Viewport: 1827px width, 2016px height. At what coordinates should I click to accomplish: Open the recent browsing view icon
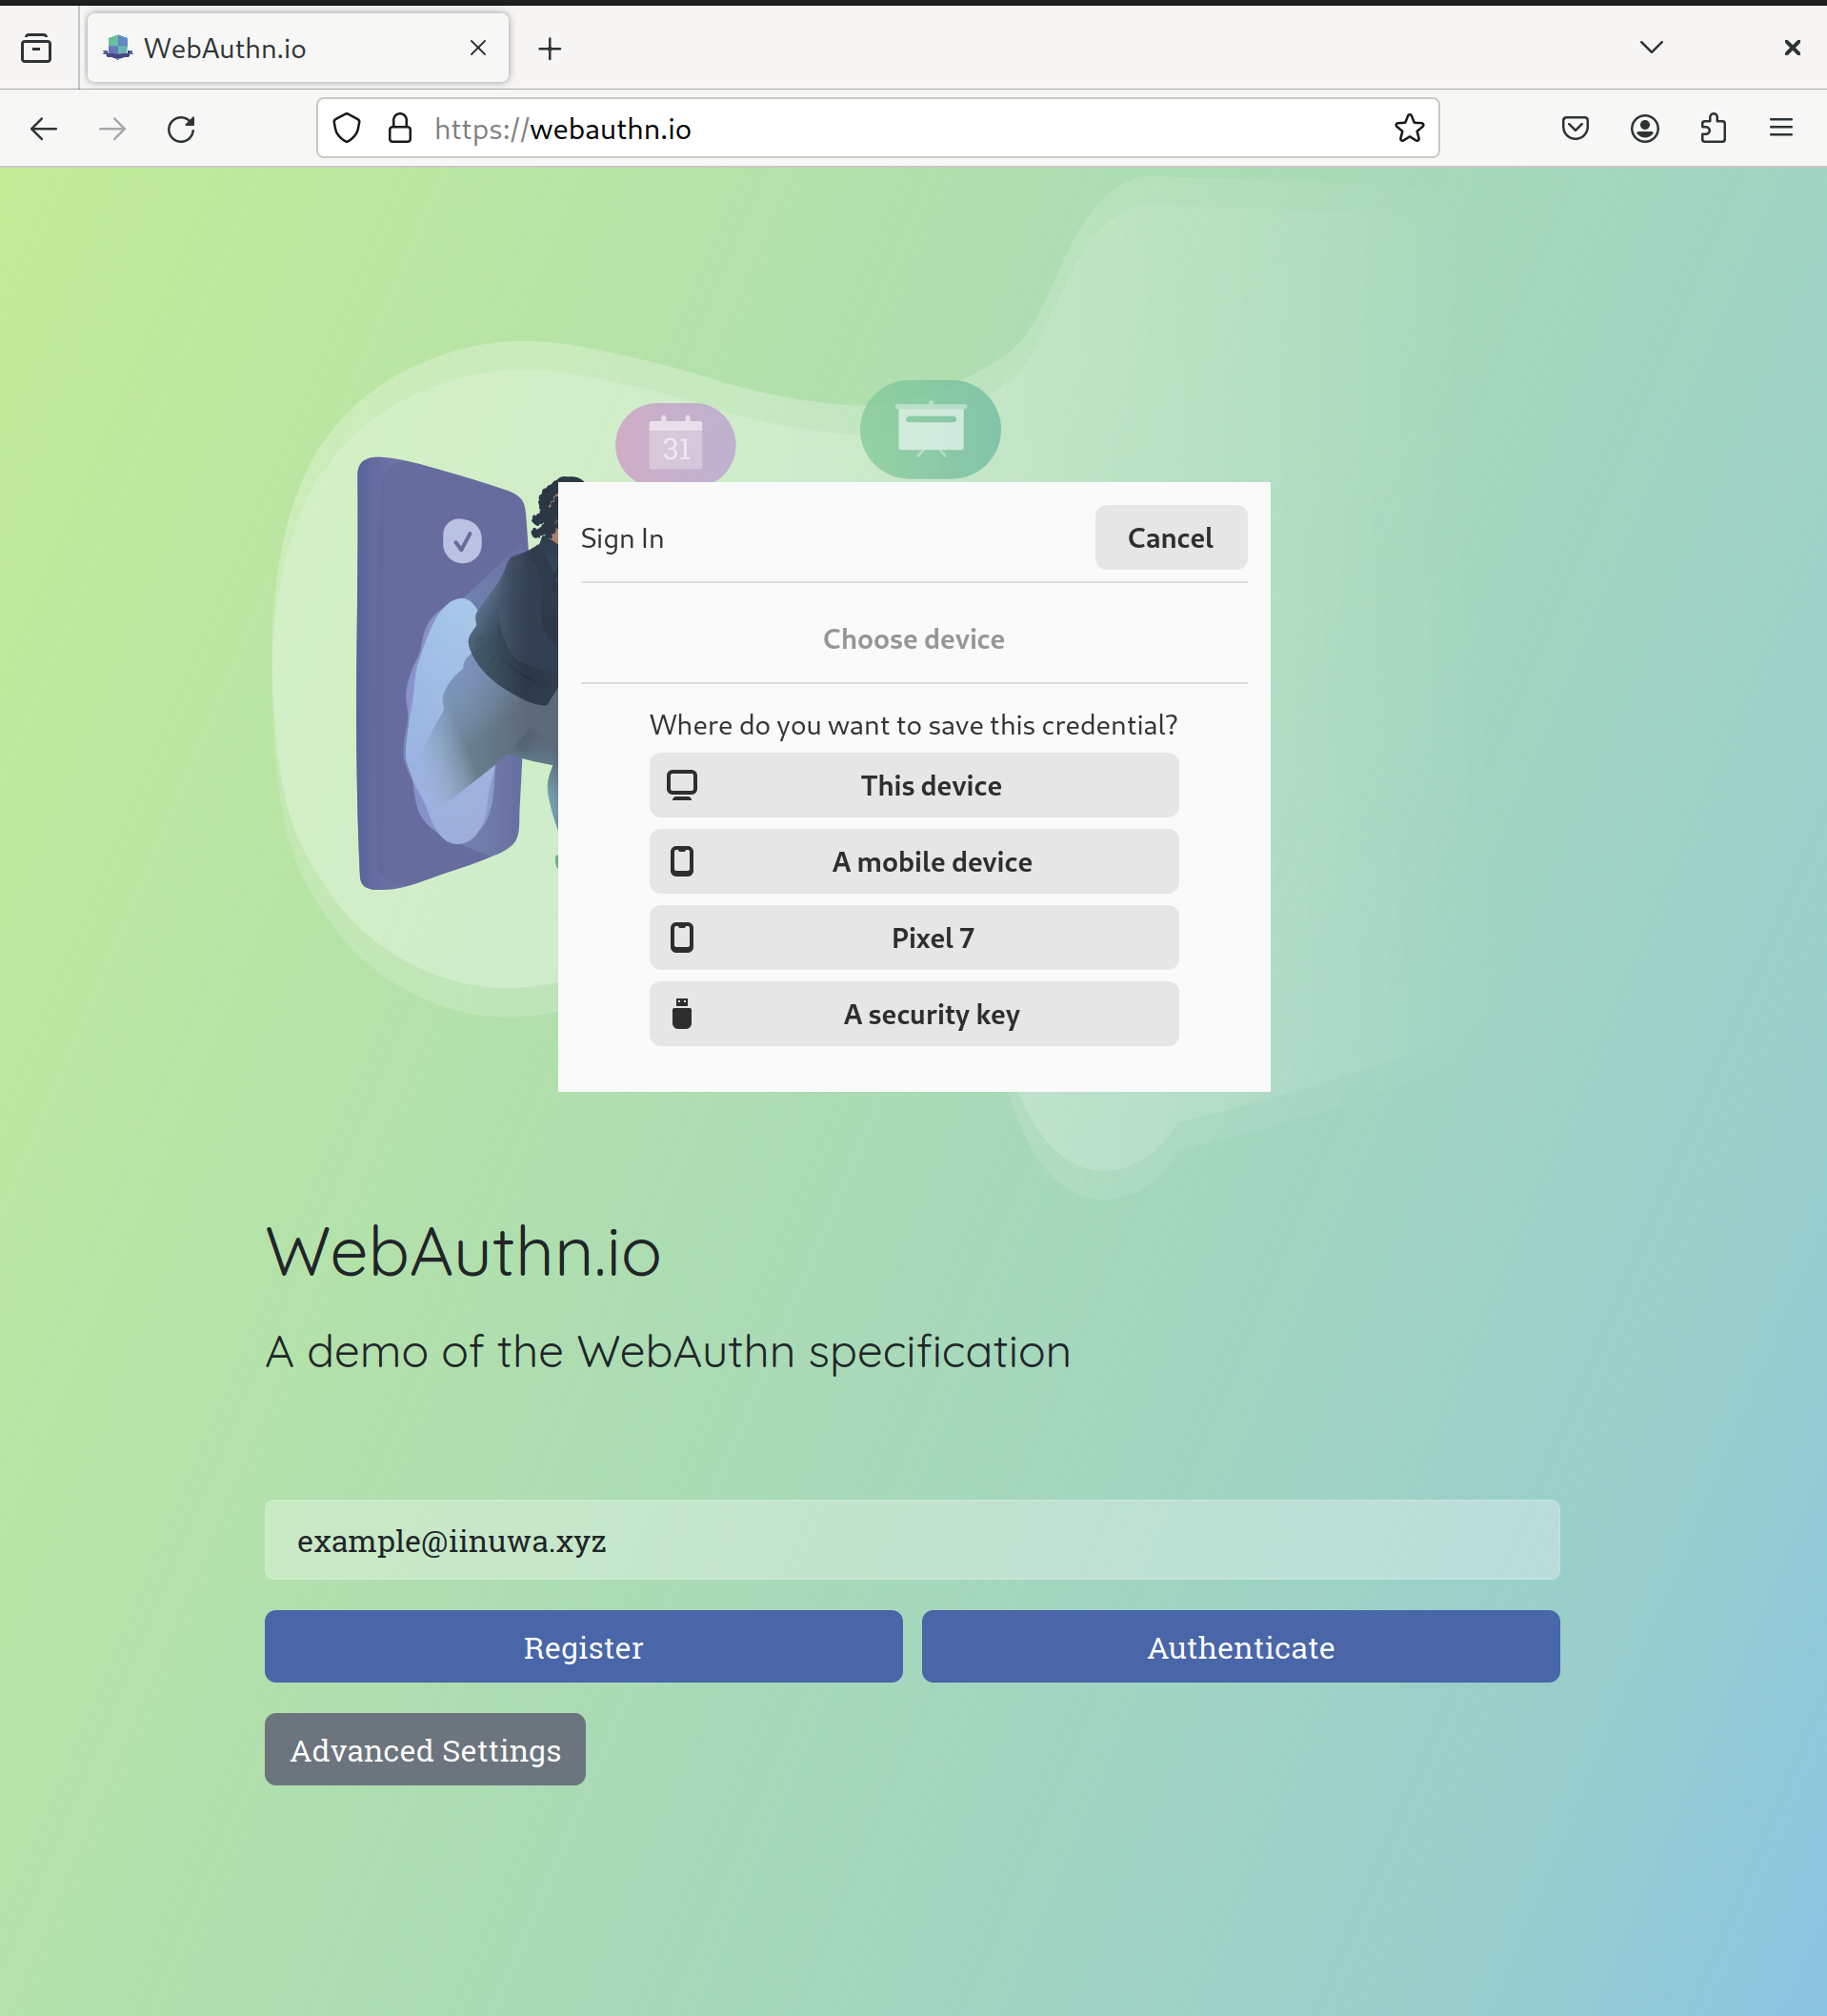coord(36,48)
